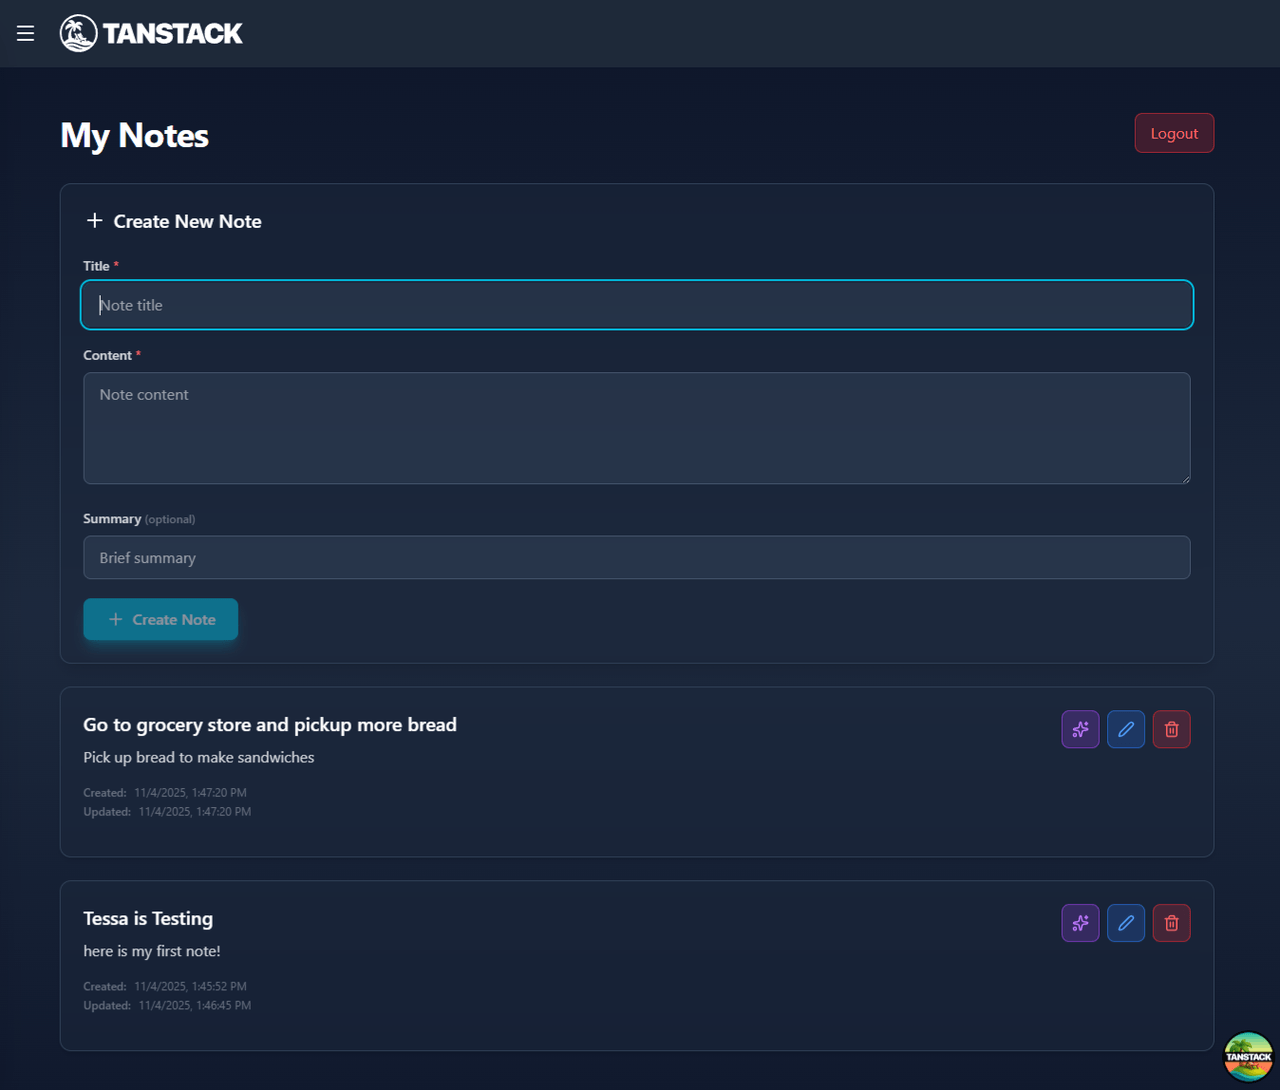Generate AI summary for Tessa is Testing note
1280x1090 pixels.
pyautogui.click(x=1080, y=923)
